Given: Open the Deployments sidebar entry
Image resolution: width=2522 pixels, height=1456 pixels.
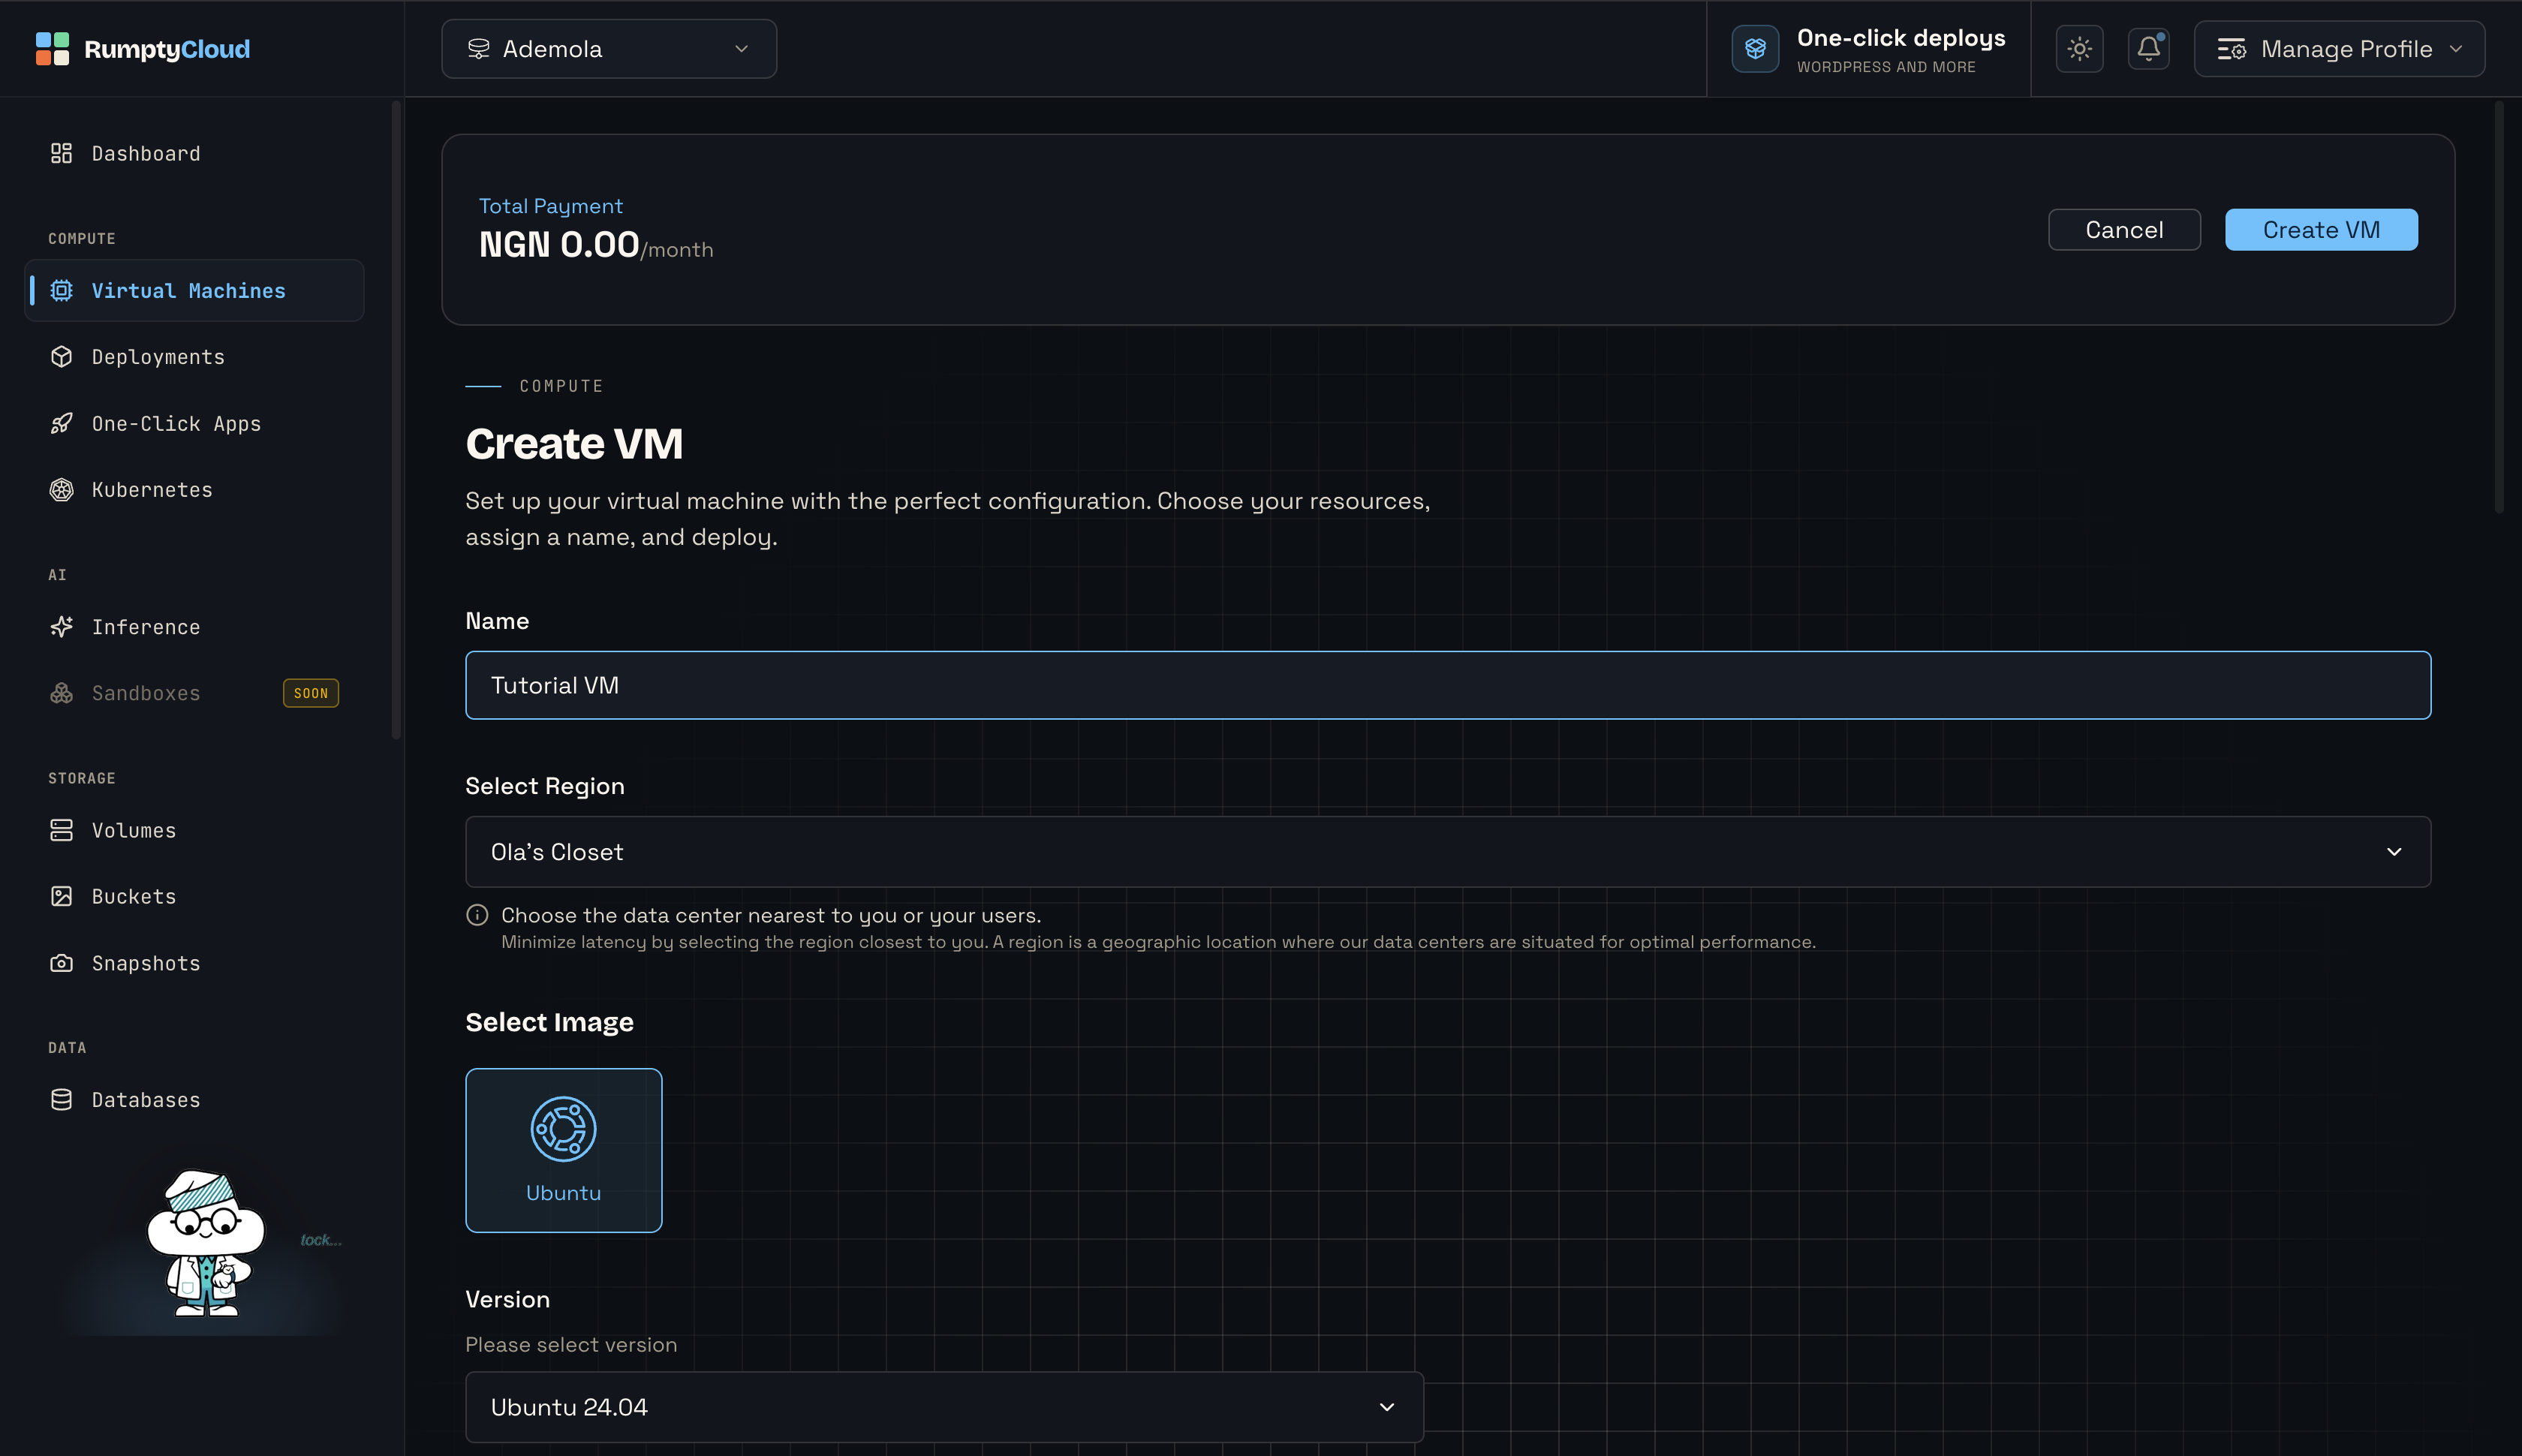Looking at the screenshot, I should 194,357.
